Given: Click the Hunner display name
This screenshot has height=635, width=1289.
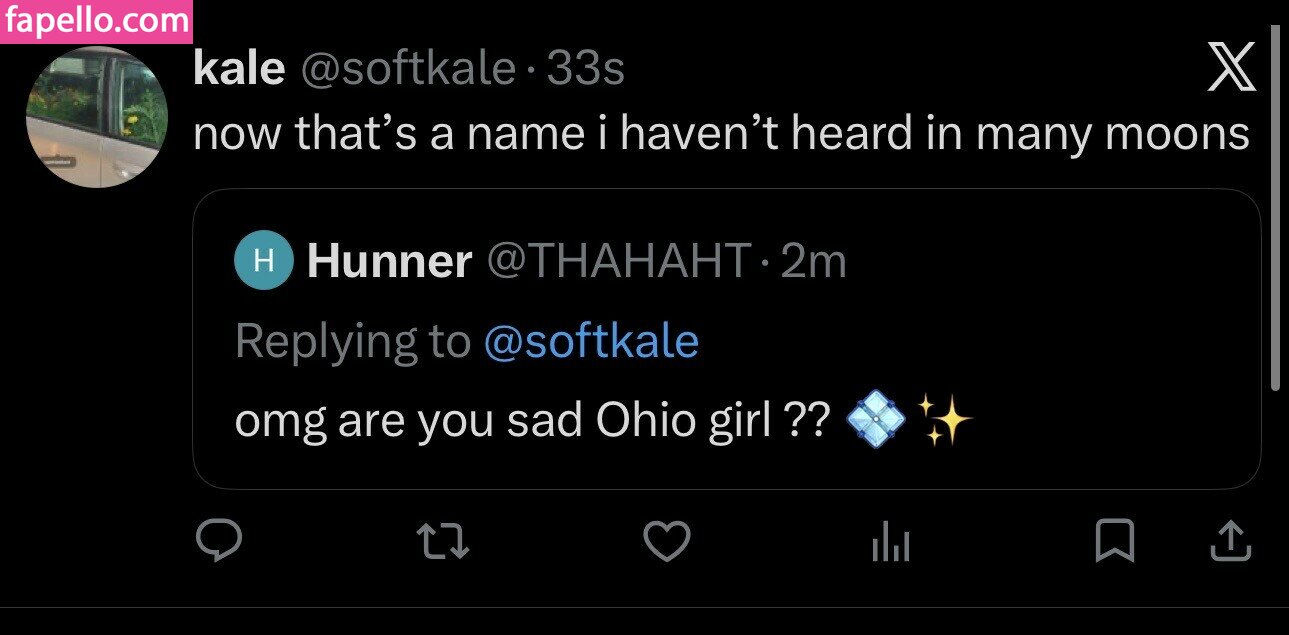Looking at the screenshot, I should pyautogui.click(x=390, y=262).
